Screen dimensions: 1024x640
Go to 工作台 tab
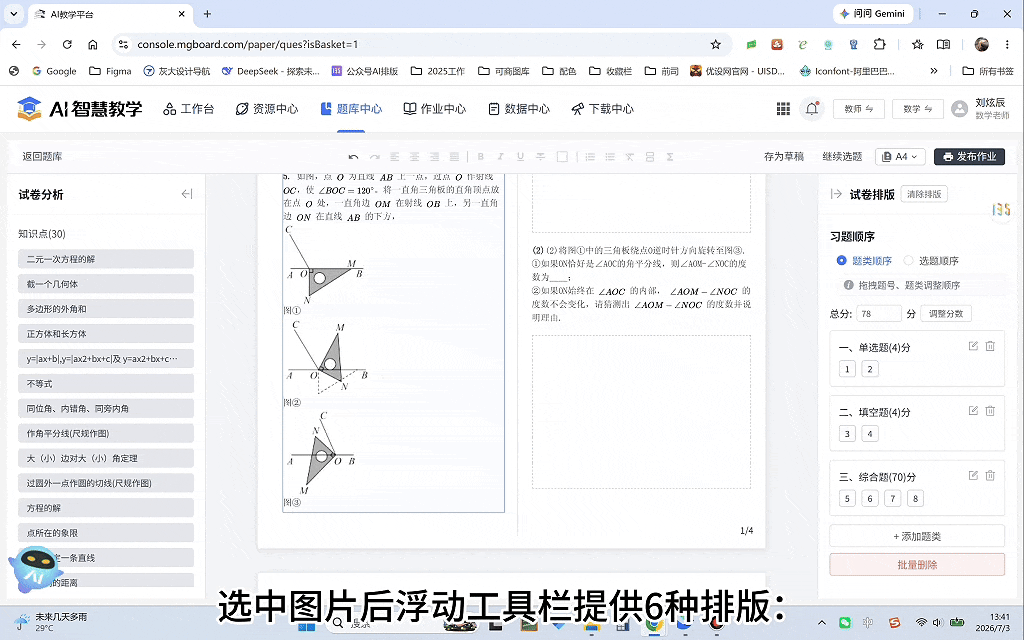tap(189, 109)
